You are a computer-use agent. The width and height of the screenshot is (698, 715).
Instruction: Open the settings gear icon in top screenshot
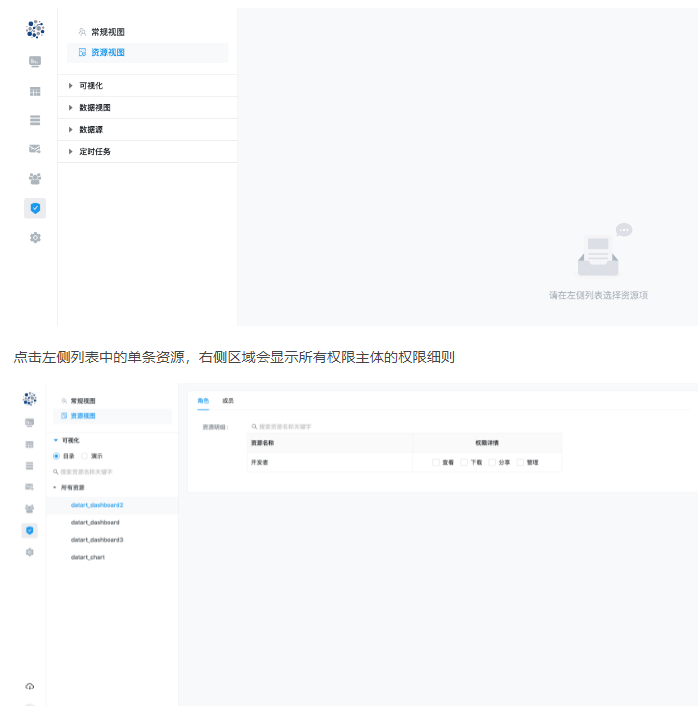click(35, 238)
